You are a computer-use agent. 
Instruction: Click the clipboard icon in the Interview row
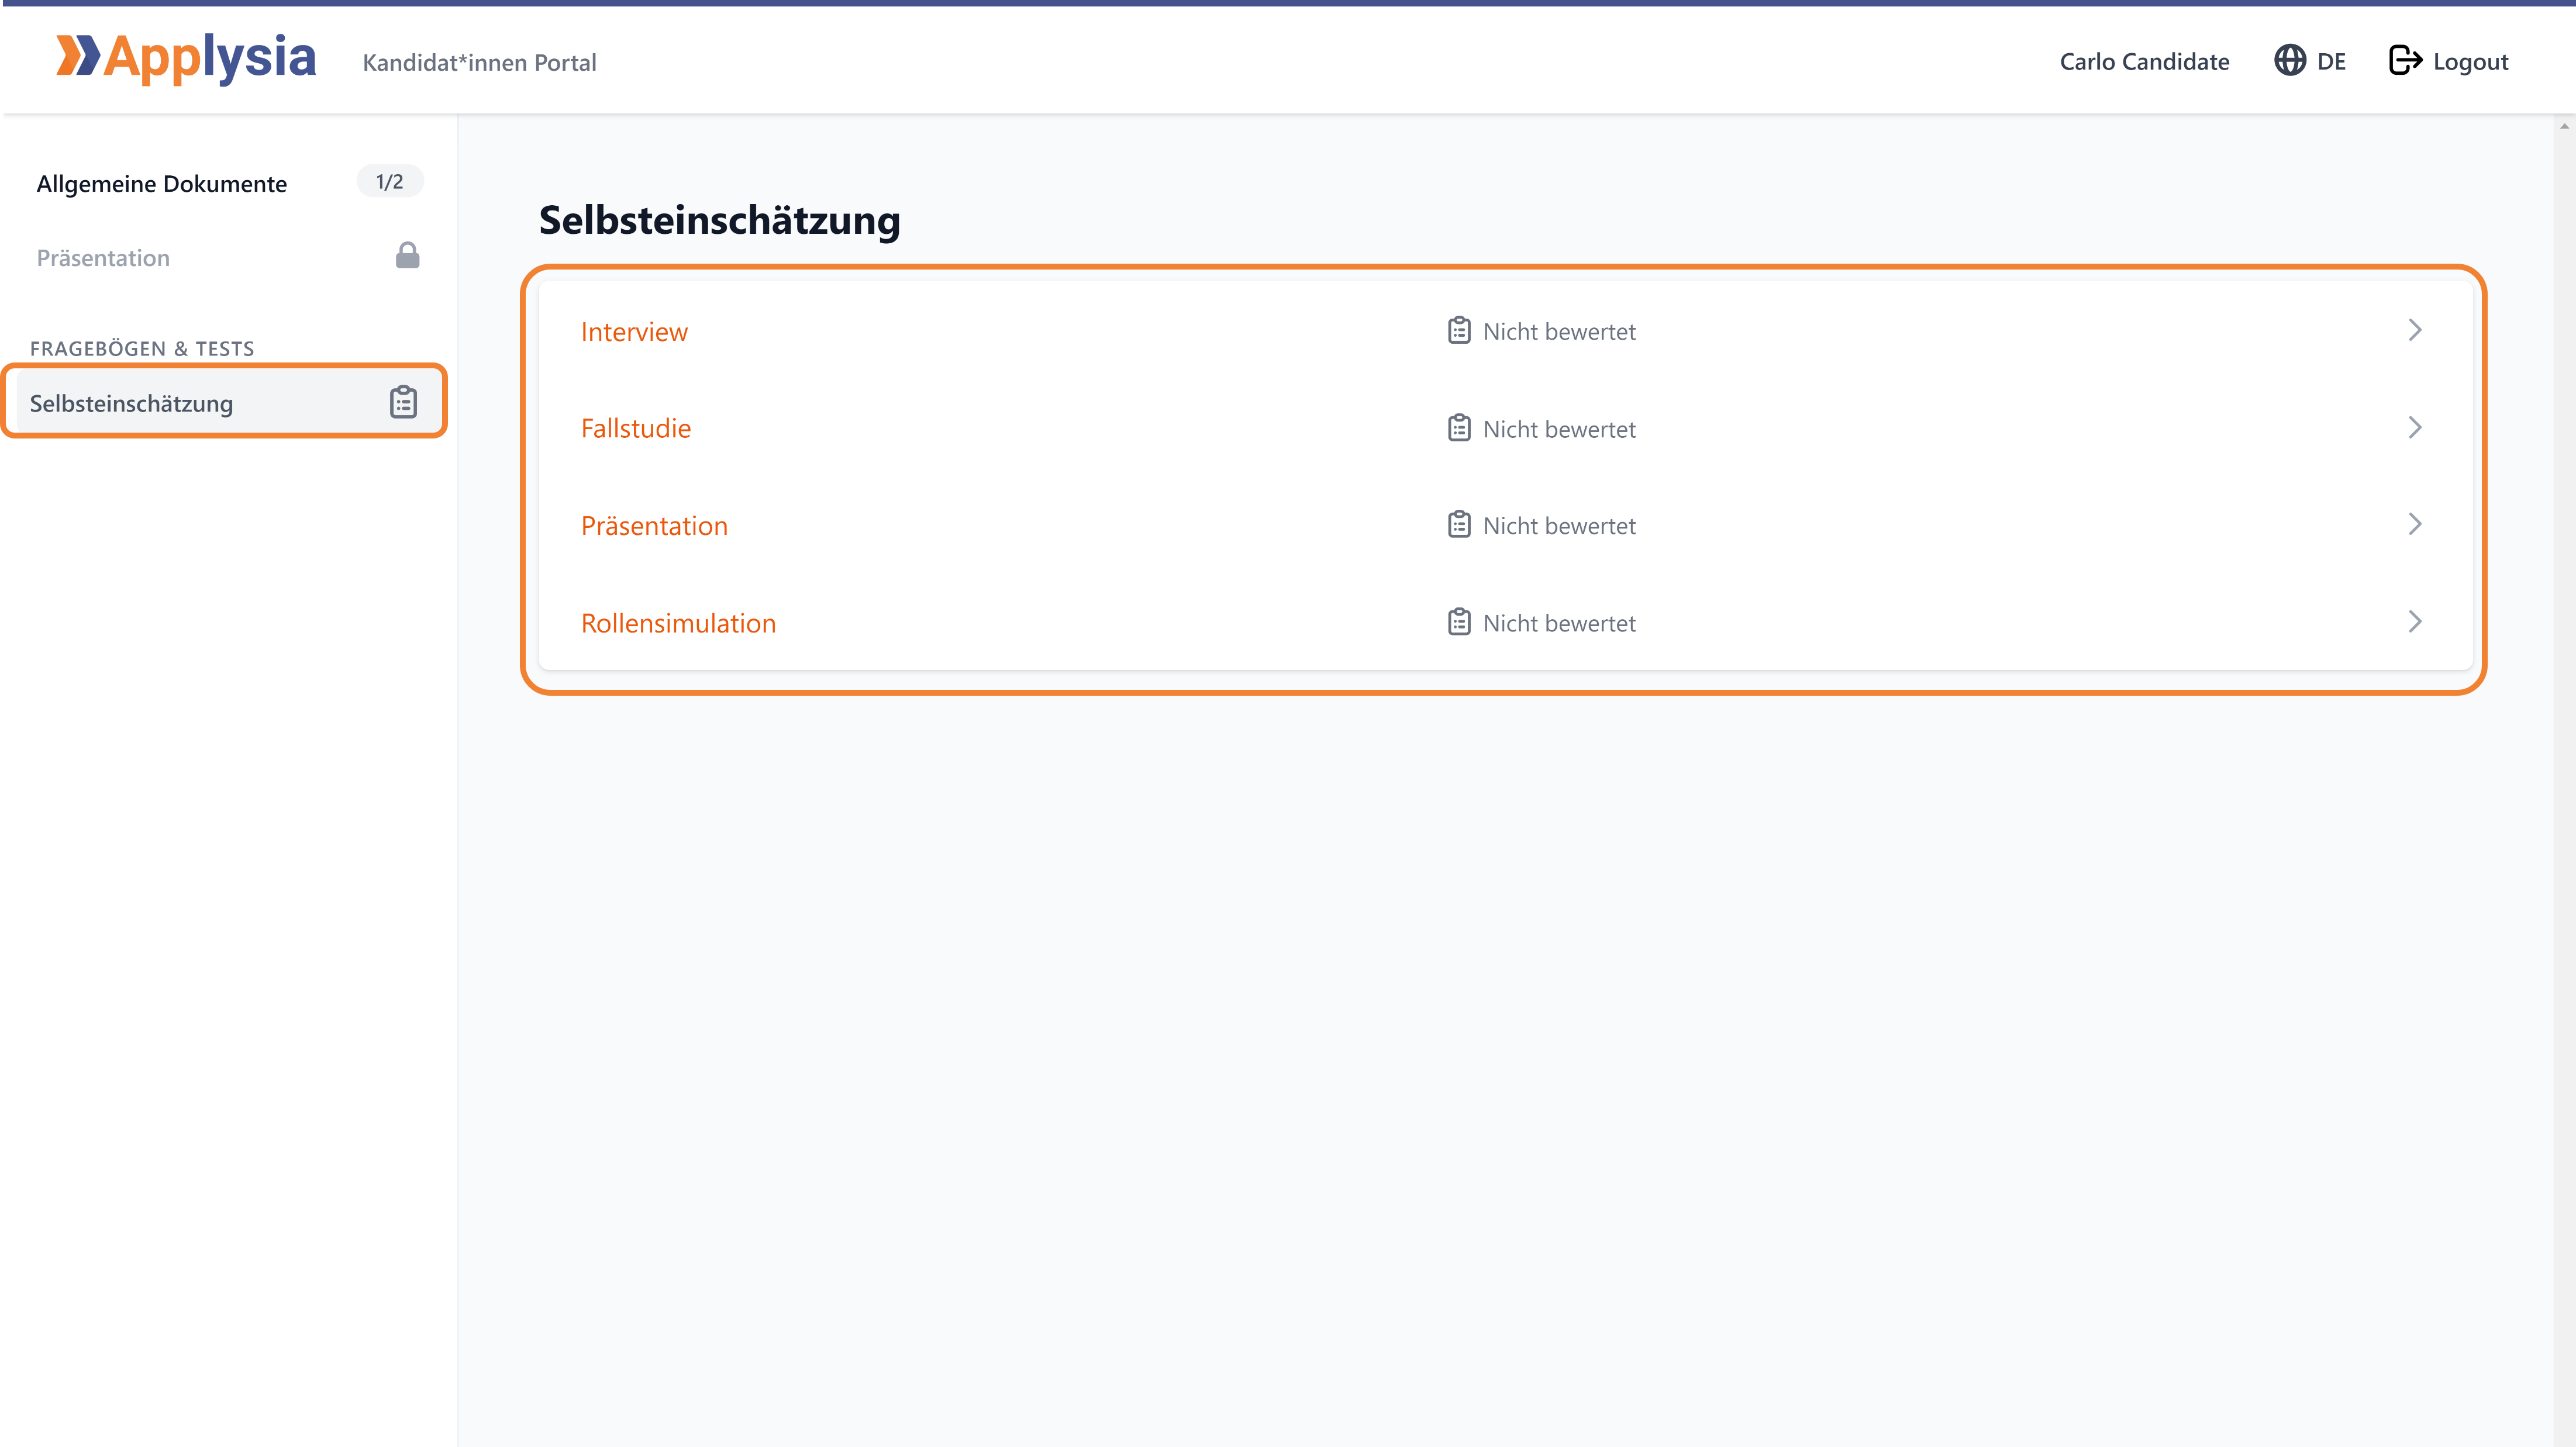point(1459,330)
